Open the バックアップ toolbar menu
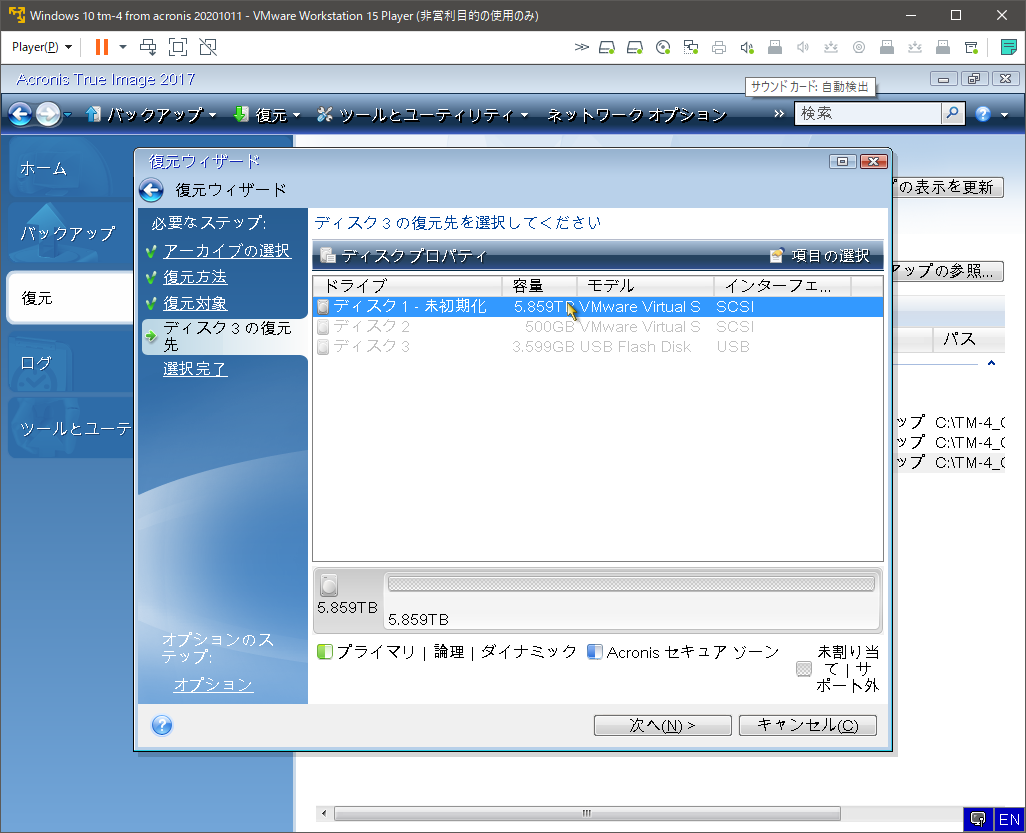 tap(151, 115)
